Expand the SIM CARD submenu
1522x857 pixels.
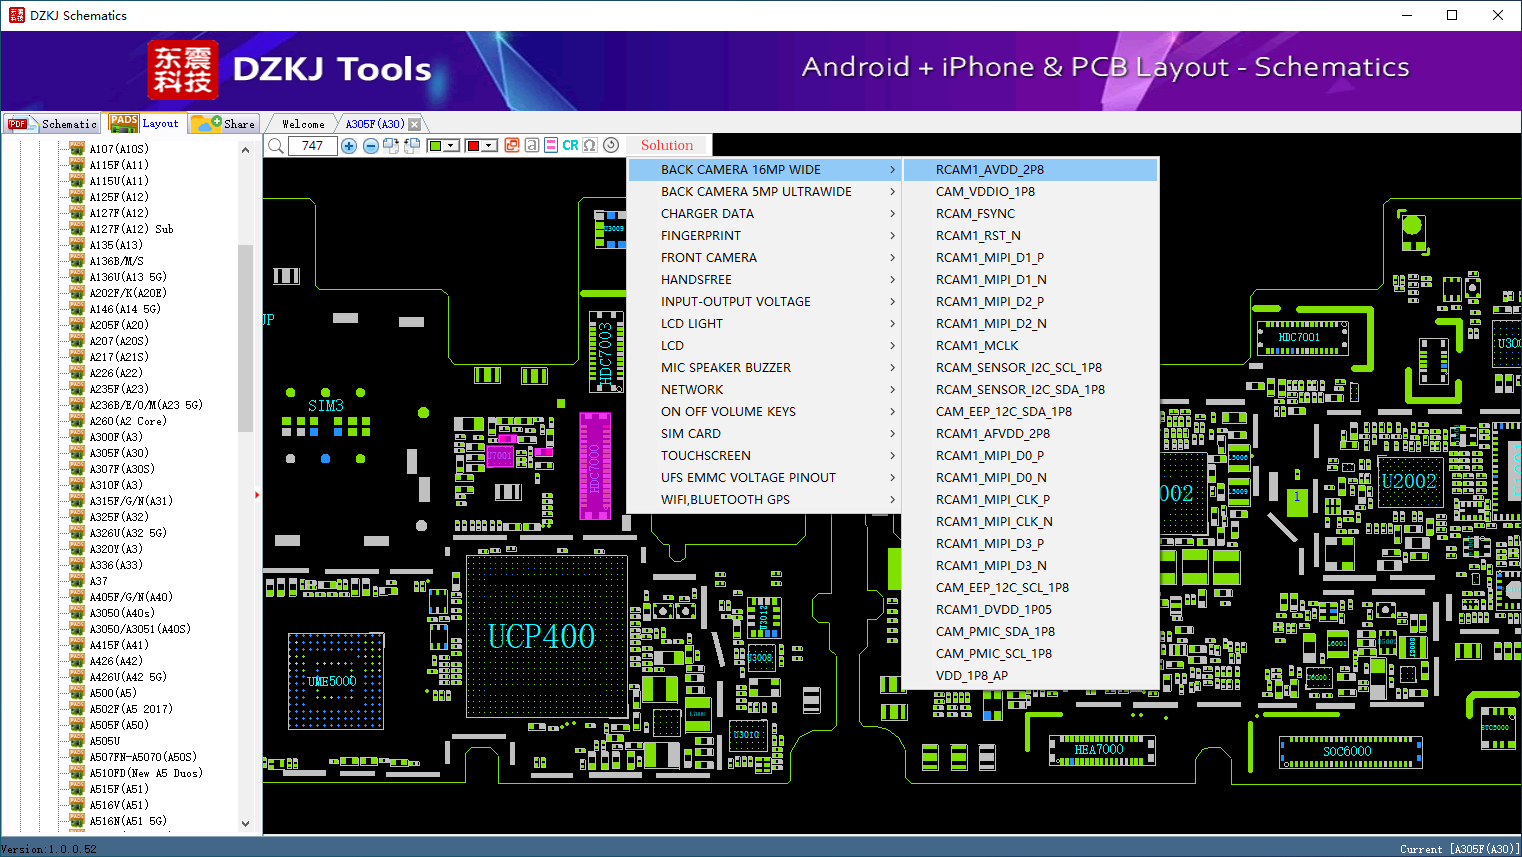point(765,434)
